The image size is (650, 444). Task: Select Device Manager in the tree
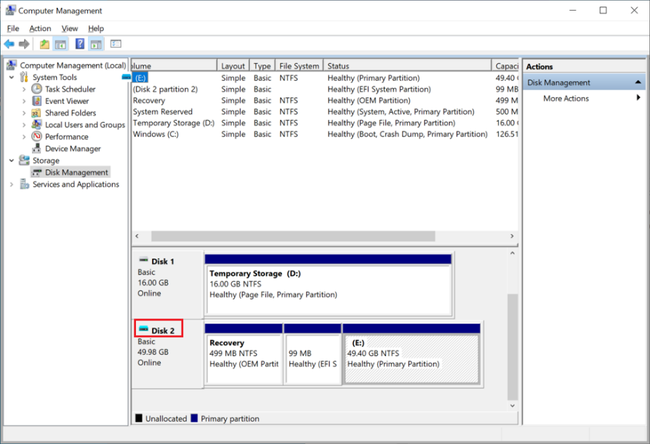pyautogui.click(x=73, y=148)
